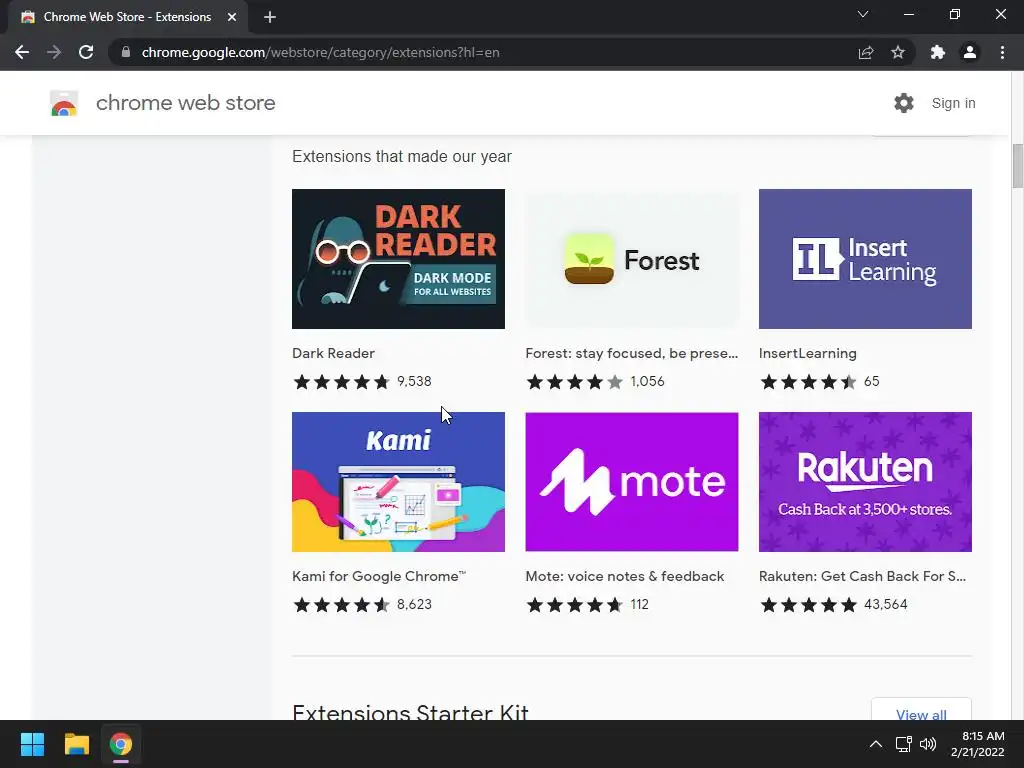1024x768 pixels.
Task: Open the tab search chevron
Action: (863, 14)
